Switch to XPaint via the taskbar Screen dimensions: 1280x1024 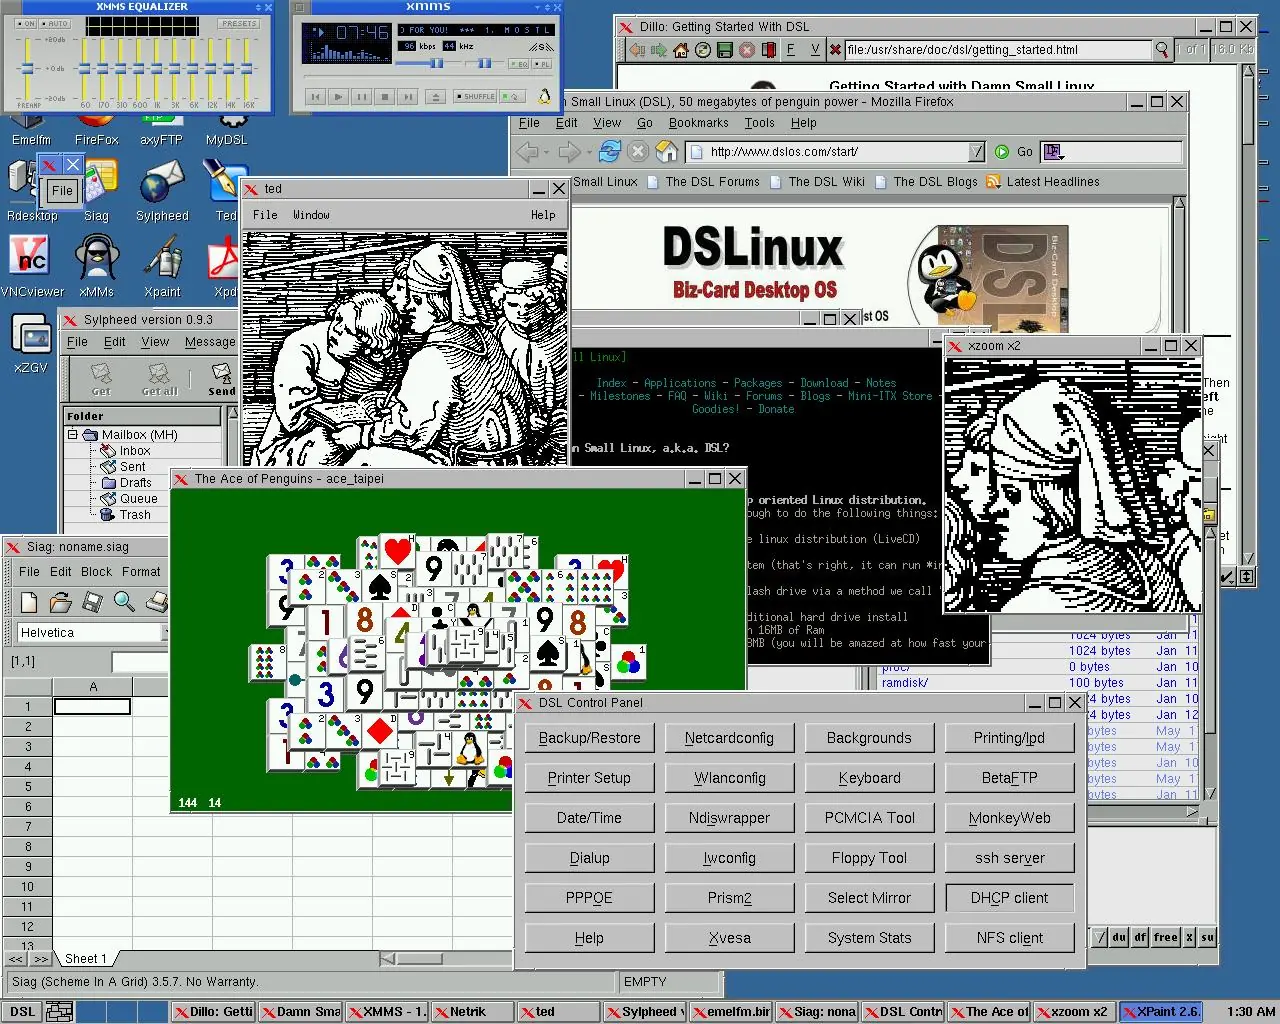(1160, 1011)
